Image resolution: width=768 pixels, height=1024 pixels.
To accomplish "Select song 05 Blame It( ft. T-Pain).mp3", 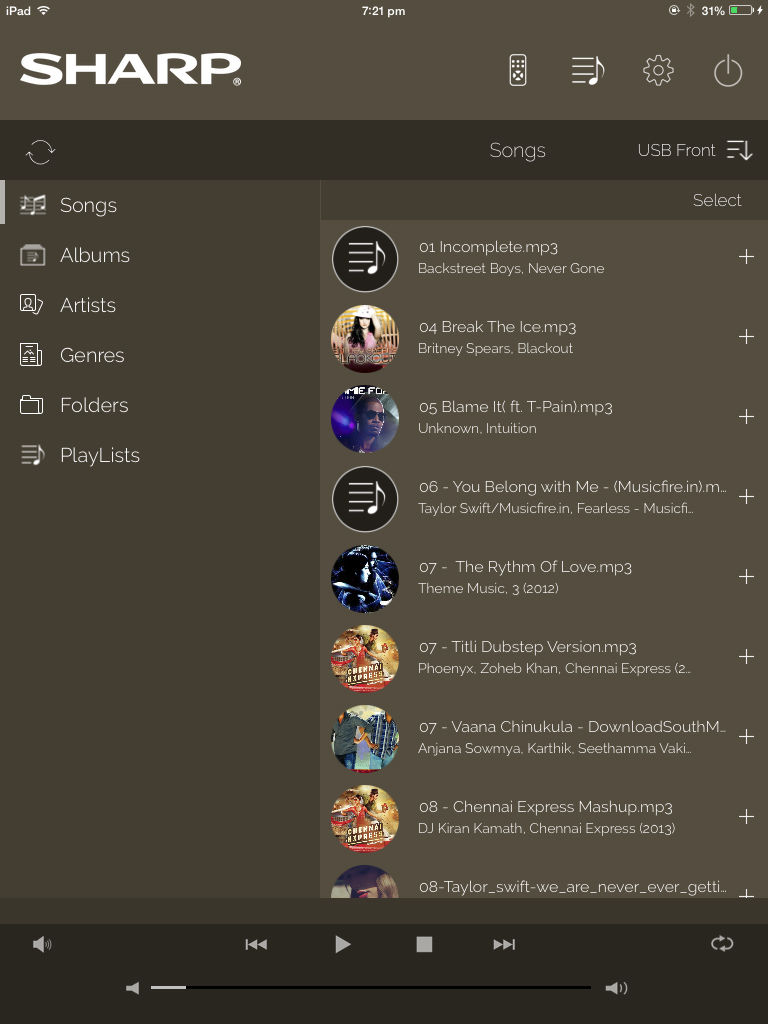I will click(x=544, y=418).
